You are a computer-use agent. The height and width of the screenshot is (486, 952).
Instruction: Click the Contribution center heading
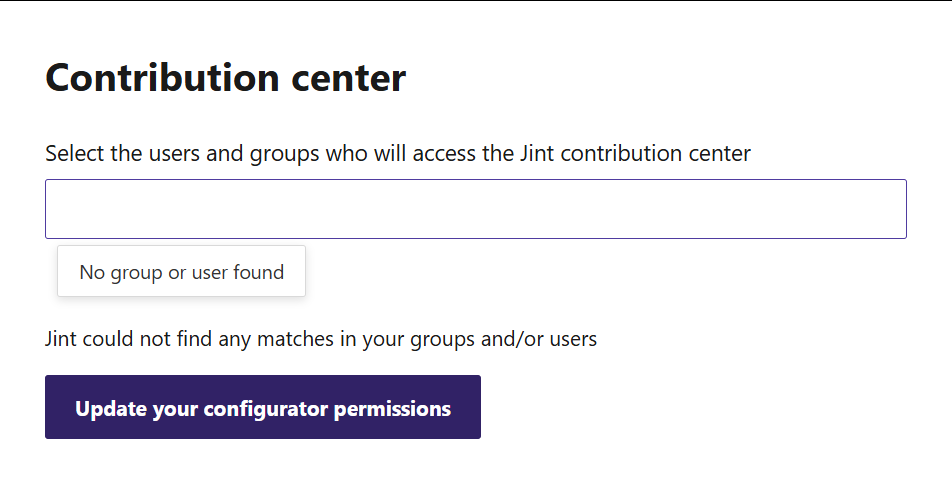pyautogui.click(x=225, y=78)
